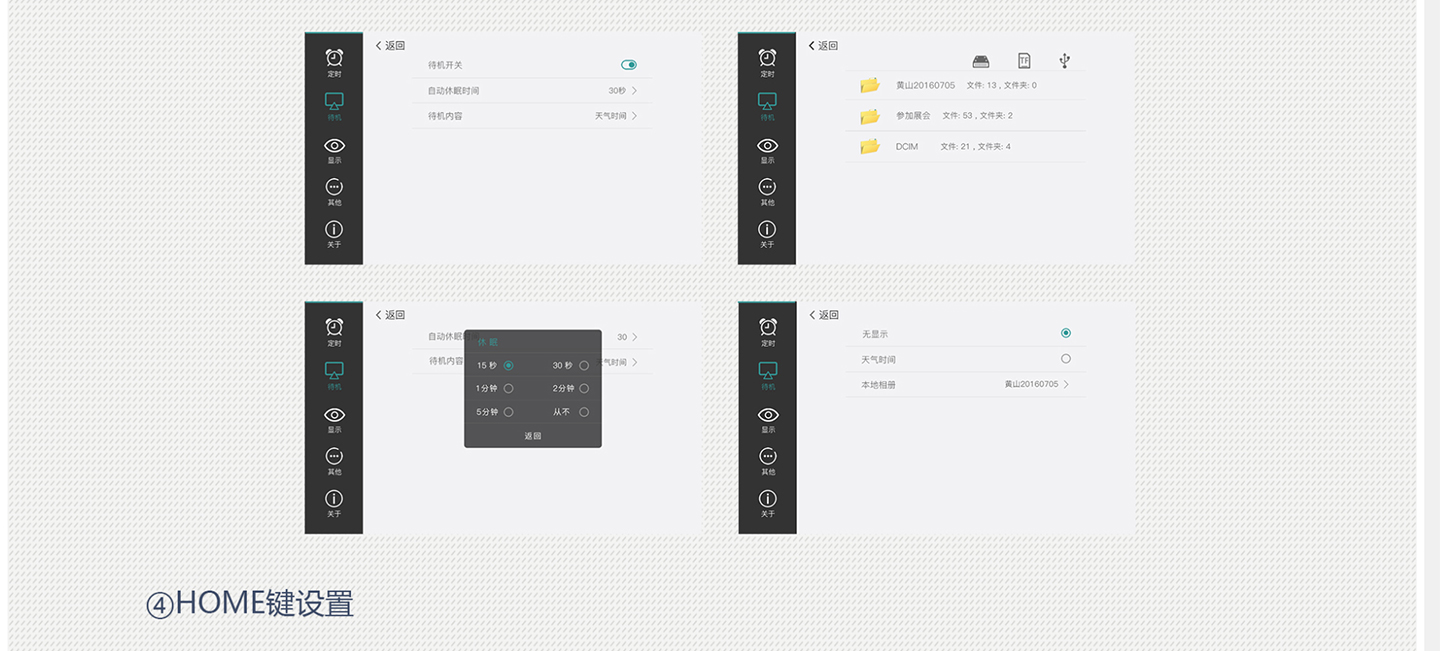Select the 15 秒 radio button
The image size is (1440, 651).
pos(509,365)
